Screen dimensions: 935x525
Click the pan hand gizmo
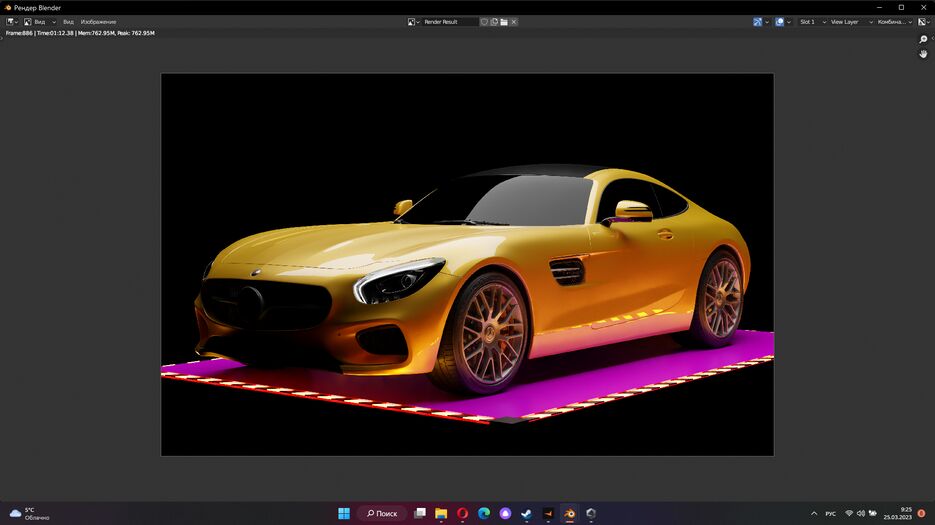coord(923,54)
